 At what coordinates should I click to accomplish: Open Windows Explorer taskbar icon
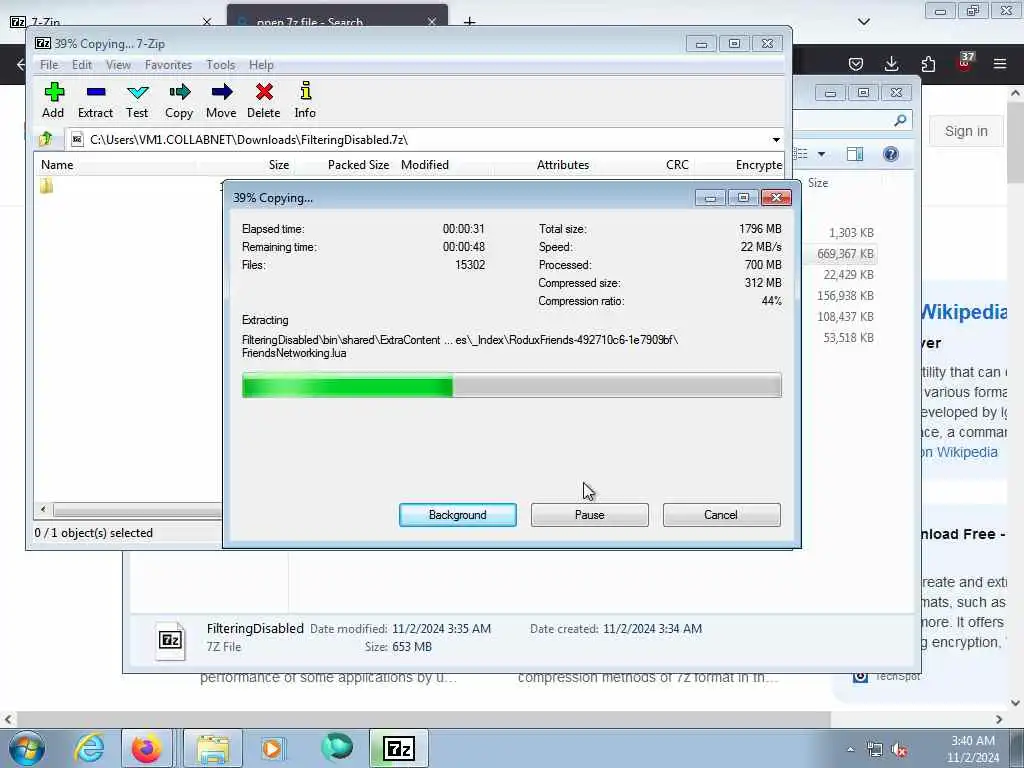[213, 748]
